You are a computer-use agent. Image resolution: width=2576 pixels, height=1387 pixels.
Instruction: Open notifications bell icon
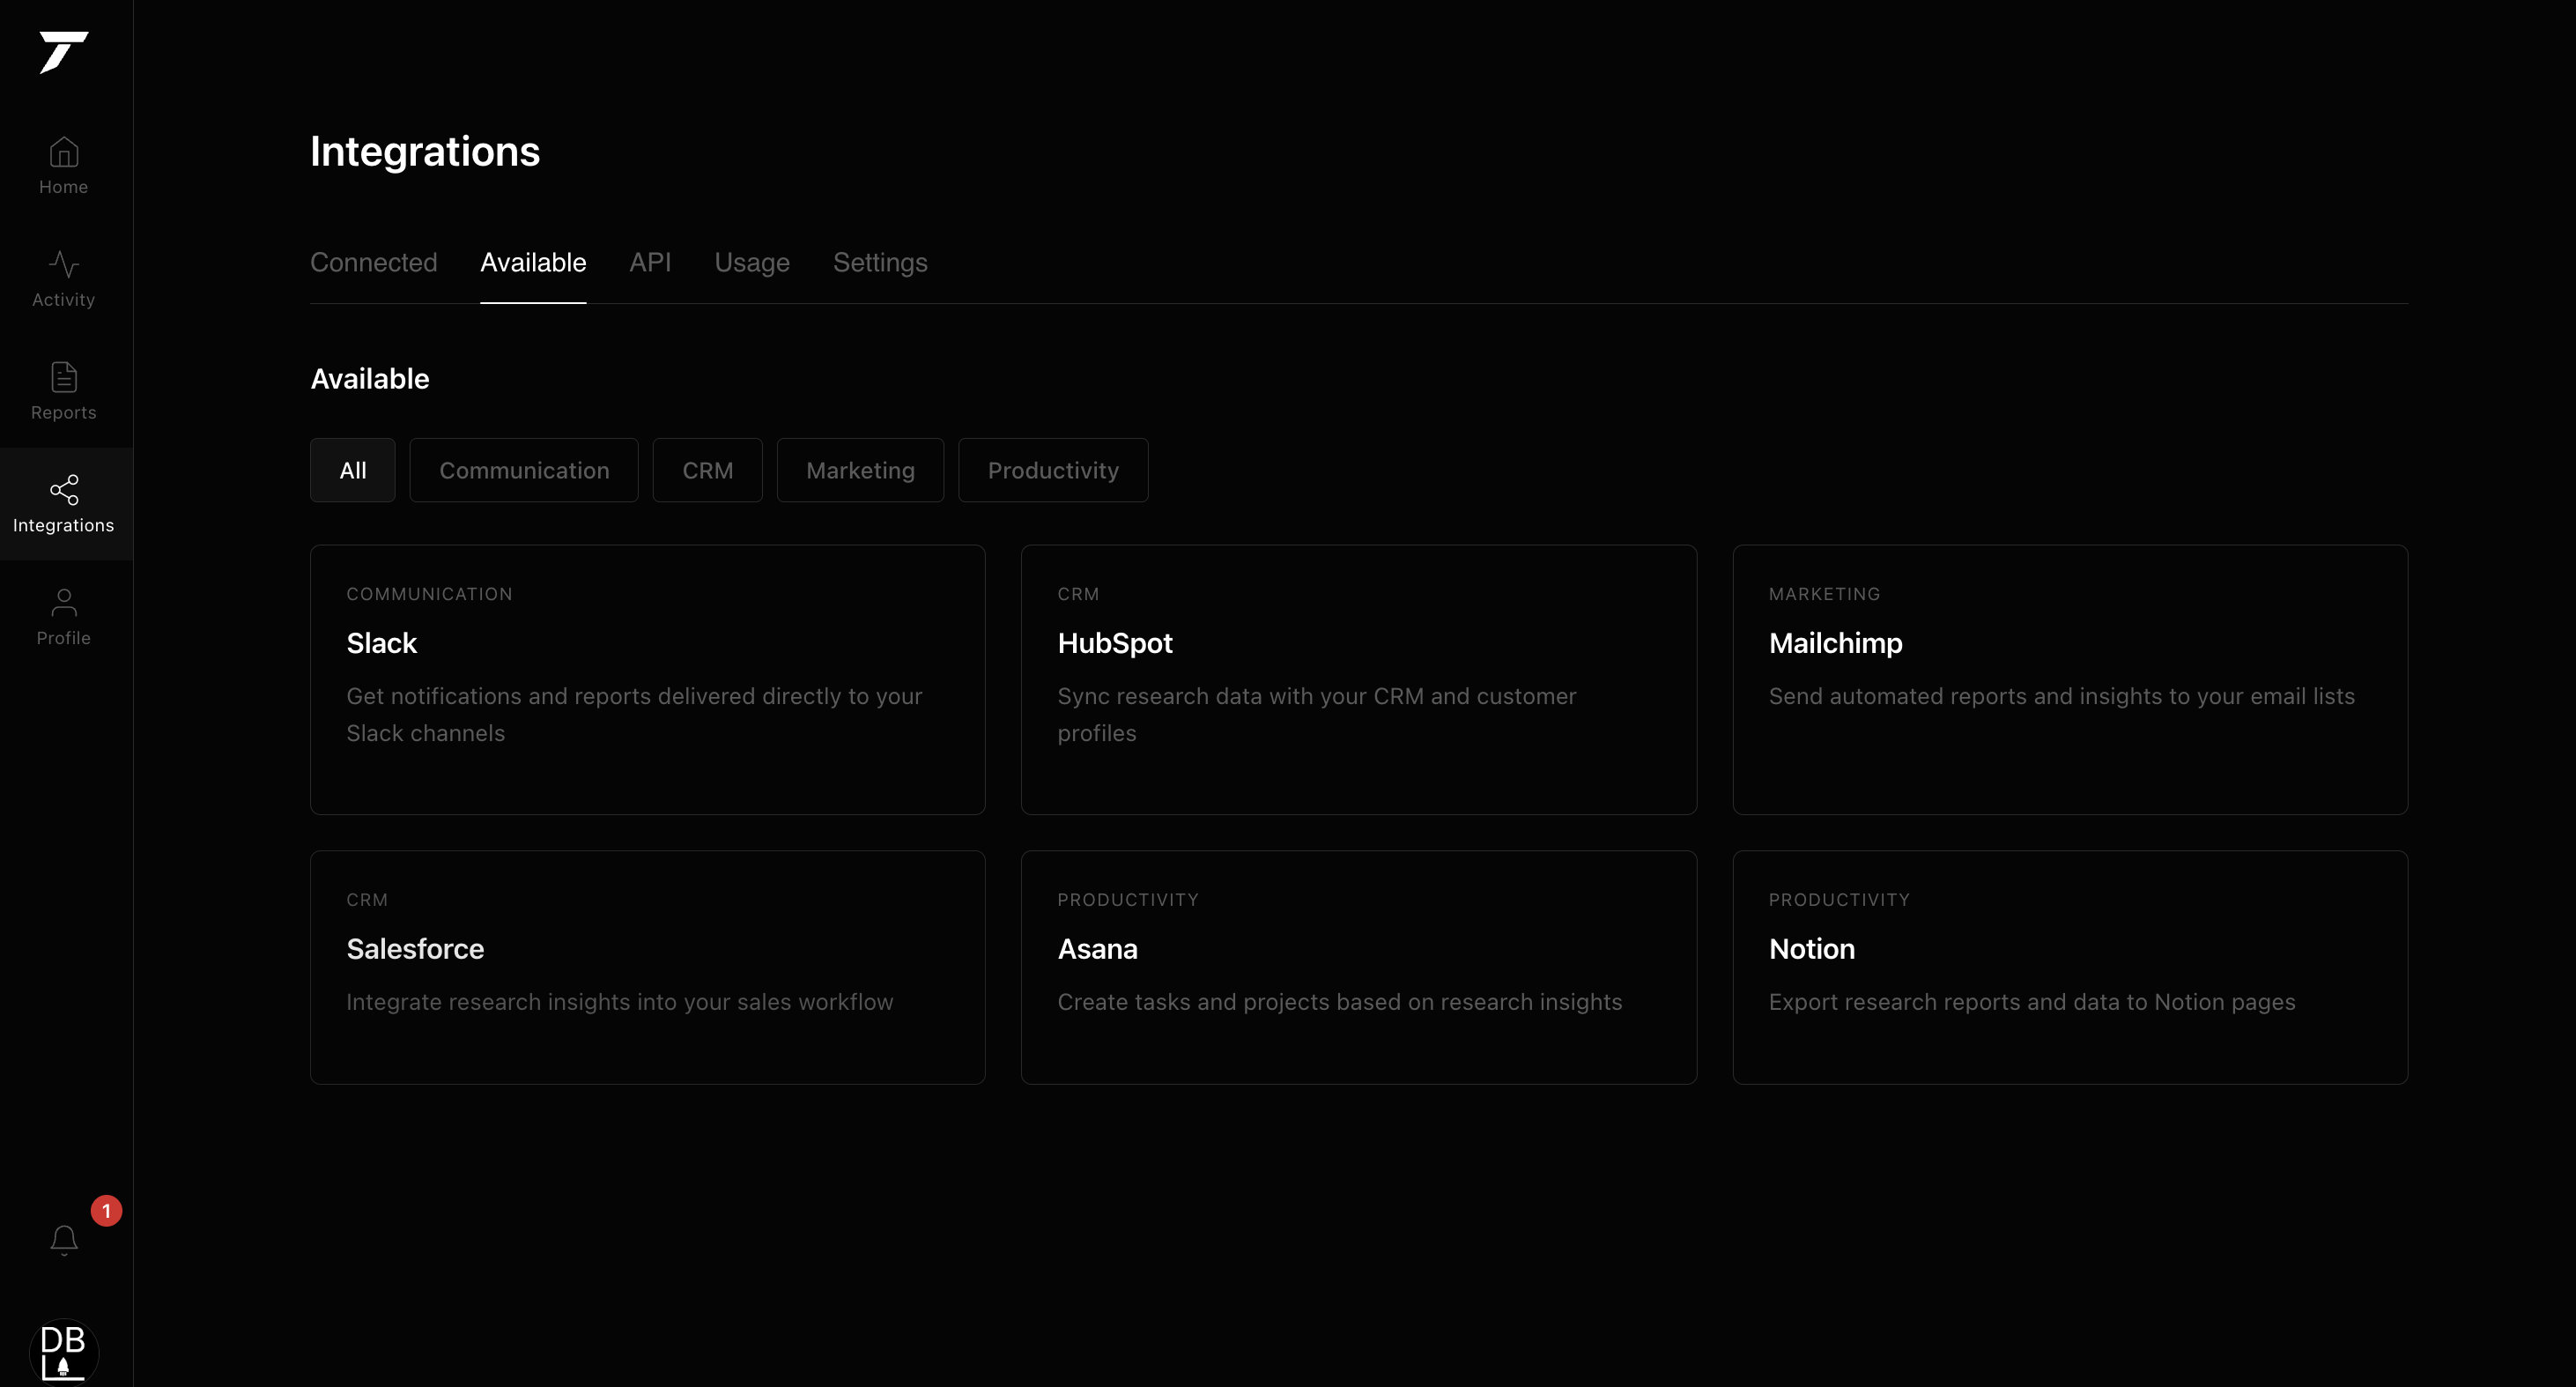tap(64, 1240)
